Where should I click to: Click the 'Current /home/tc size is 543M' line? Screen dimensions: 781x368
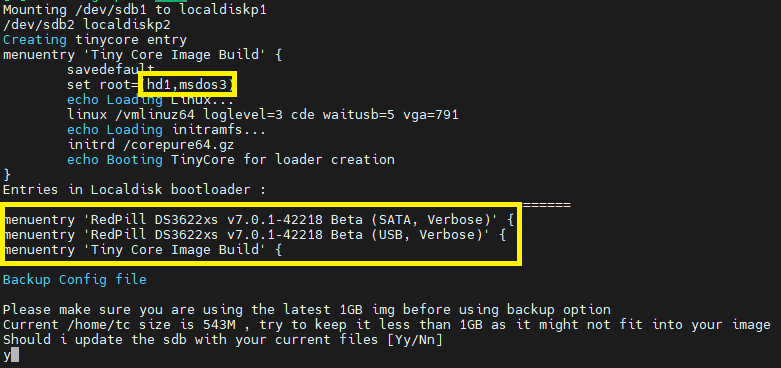coord(387,325)
